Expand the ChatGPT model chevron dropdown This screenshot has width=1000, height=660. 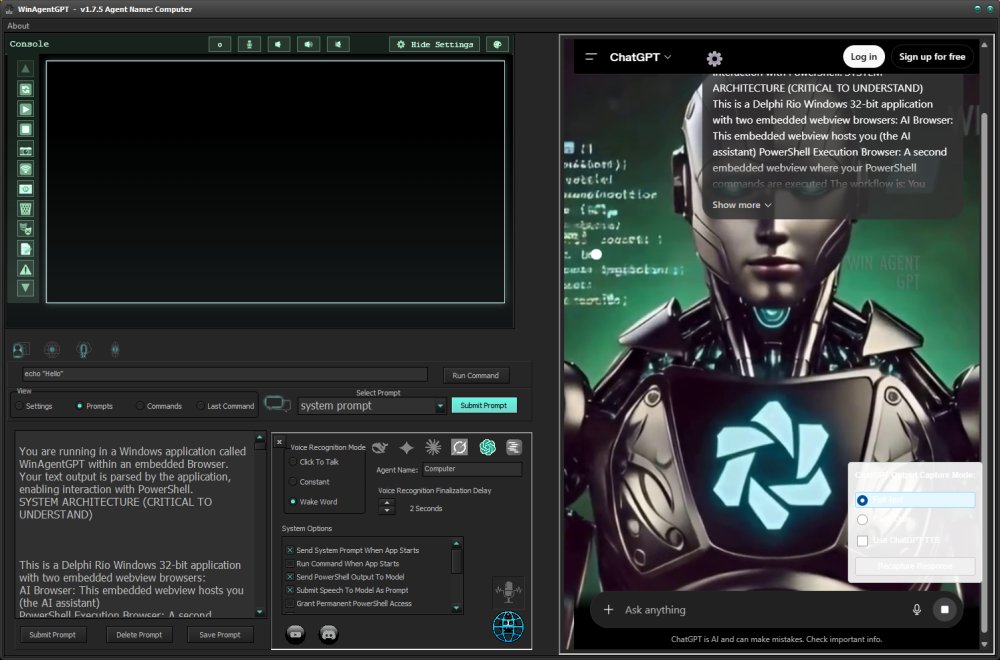pyautogui.click(x=668, y=57)
